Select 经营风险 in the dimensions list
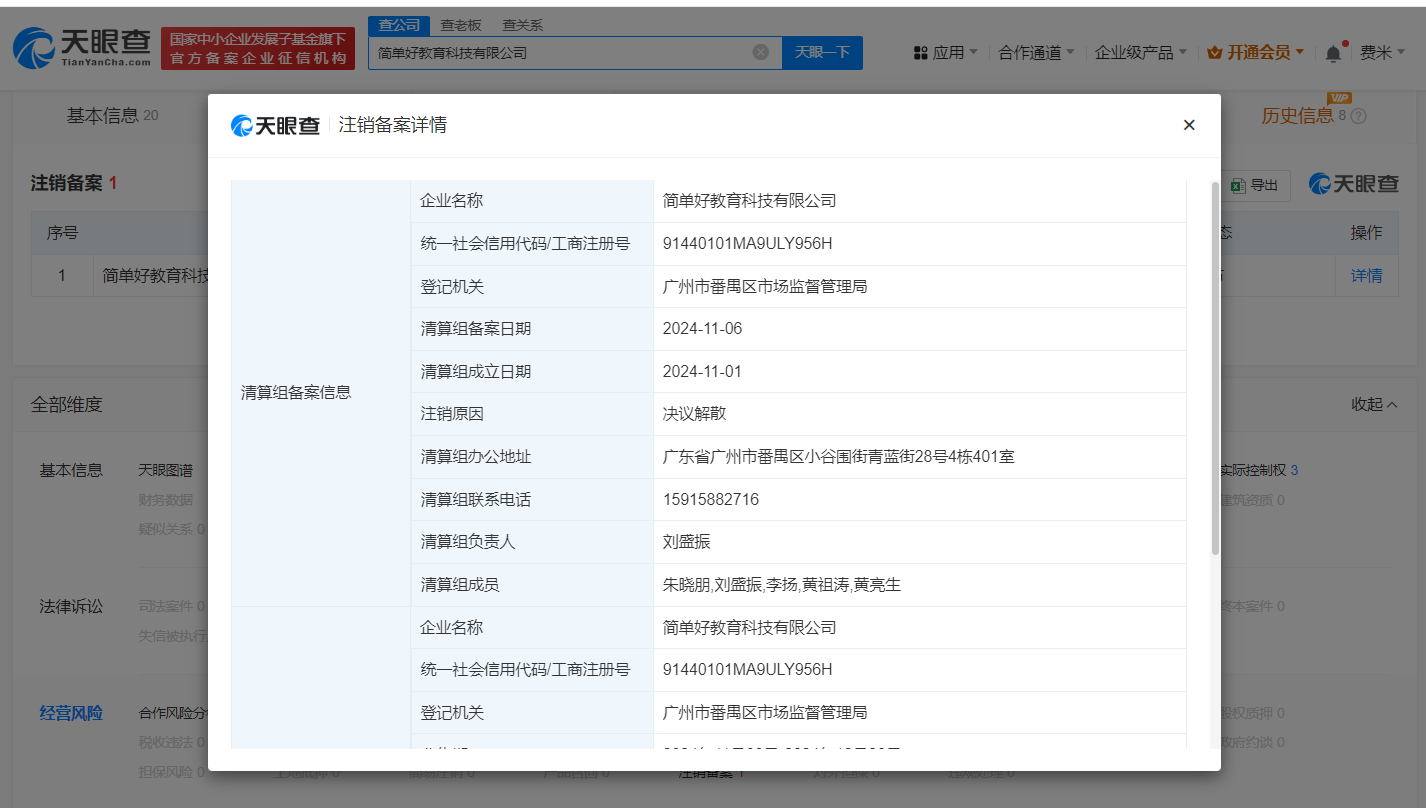 (71, 713)
